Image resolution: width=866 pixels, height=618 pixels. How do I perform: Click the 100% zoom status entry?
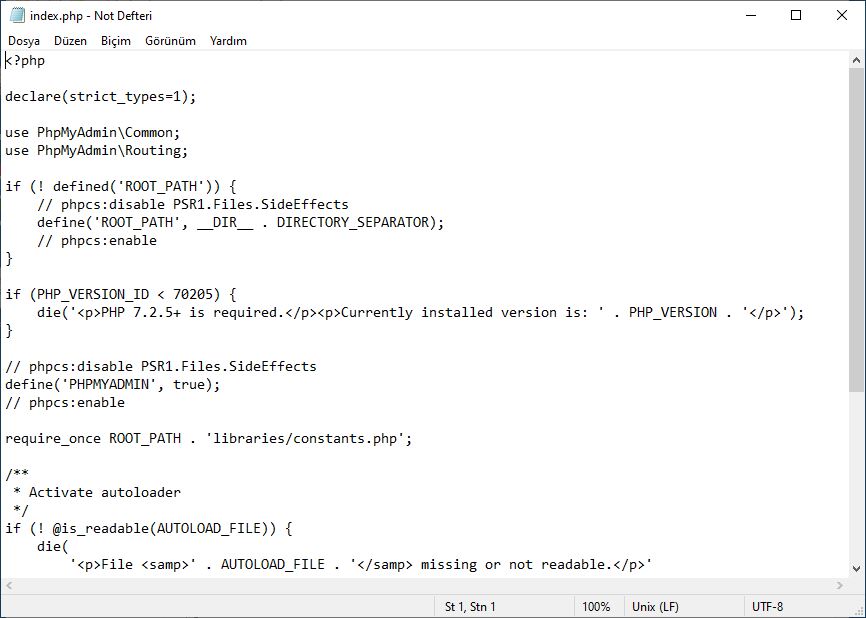[x=596, y=606]
